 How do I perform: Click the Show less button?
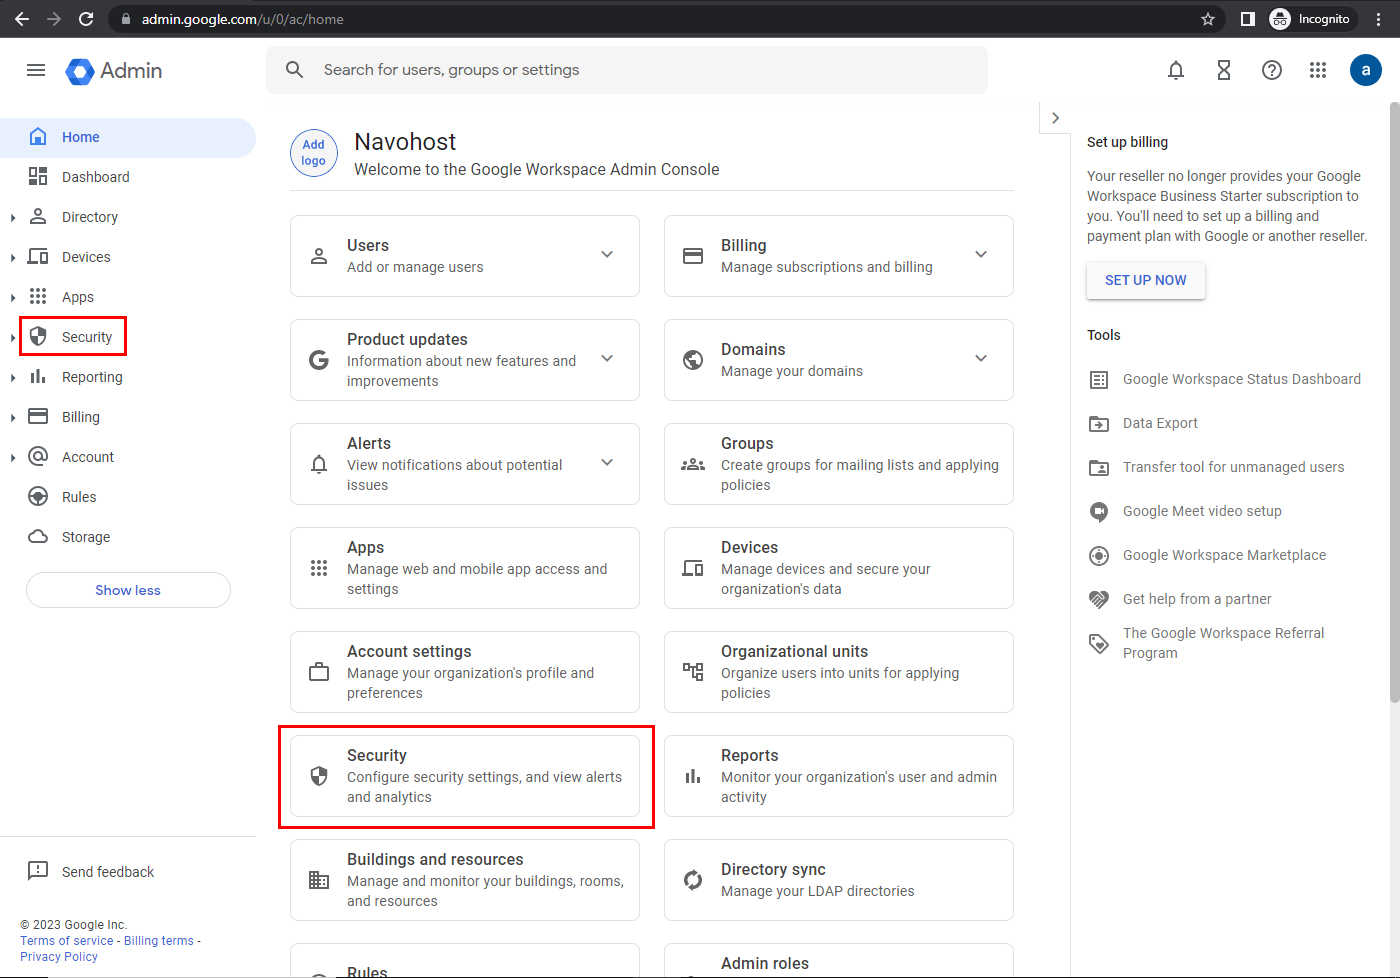(128, 590)
